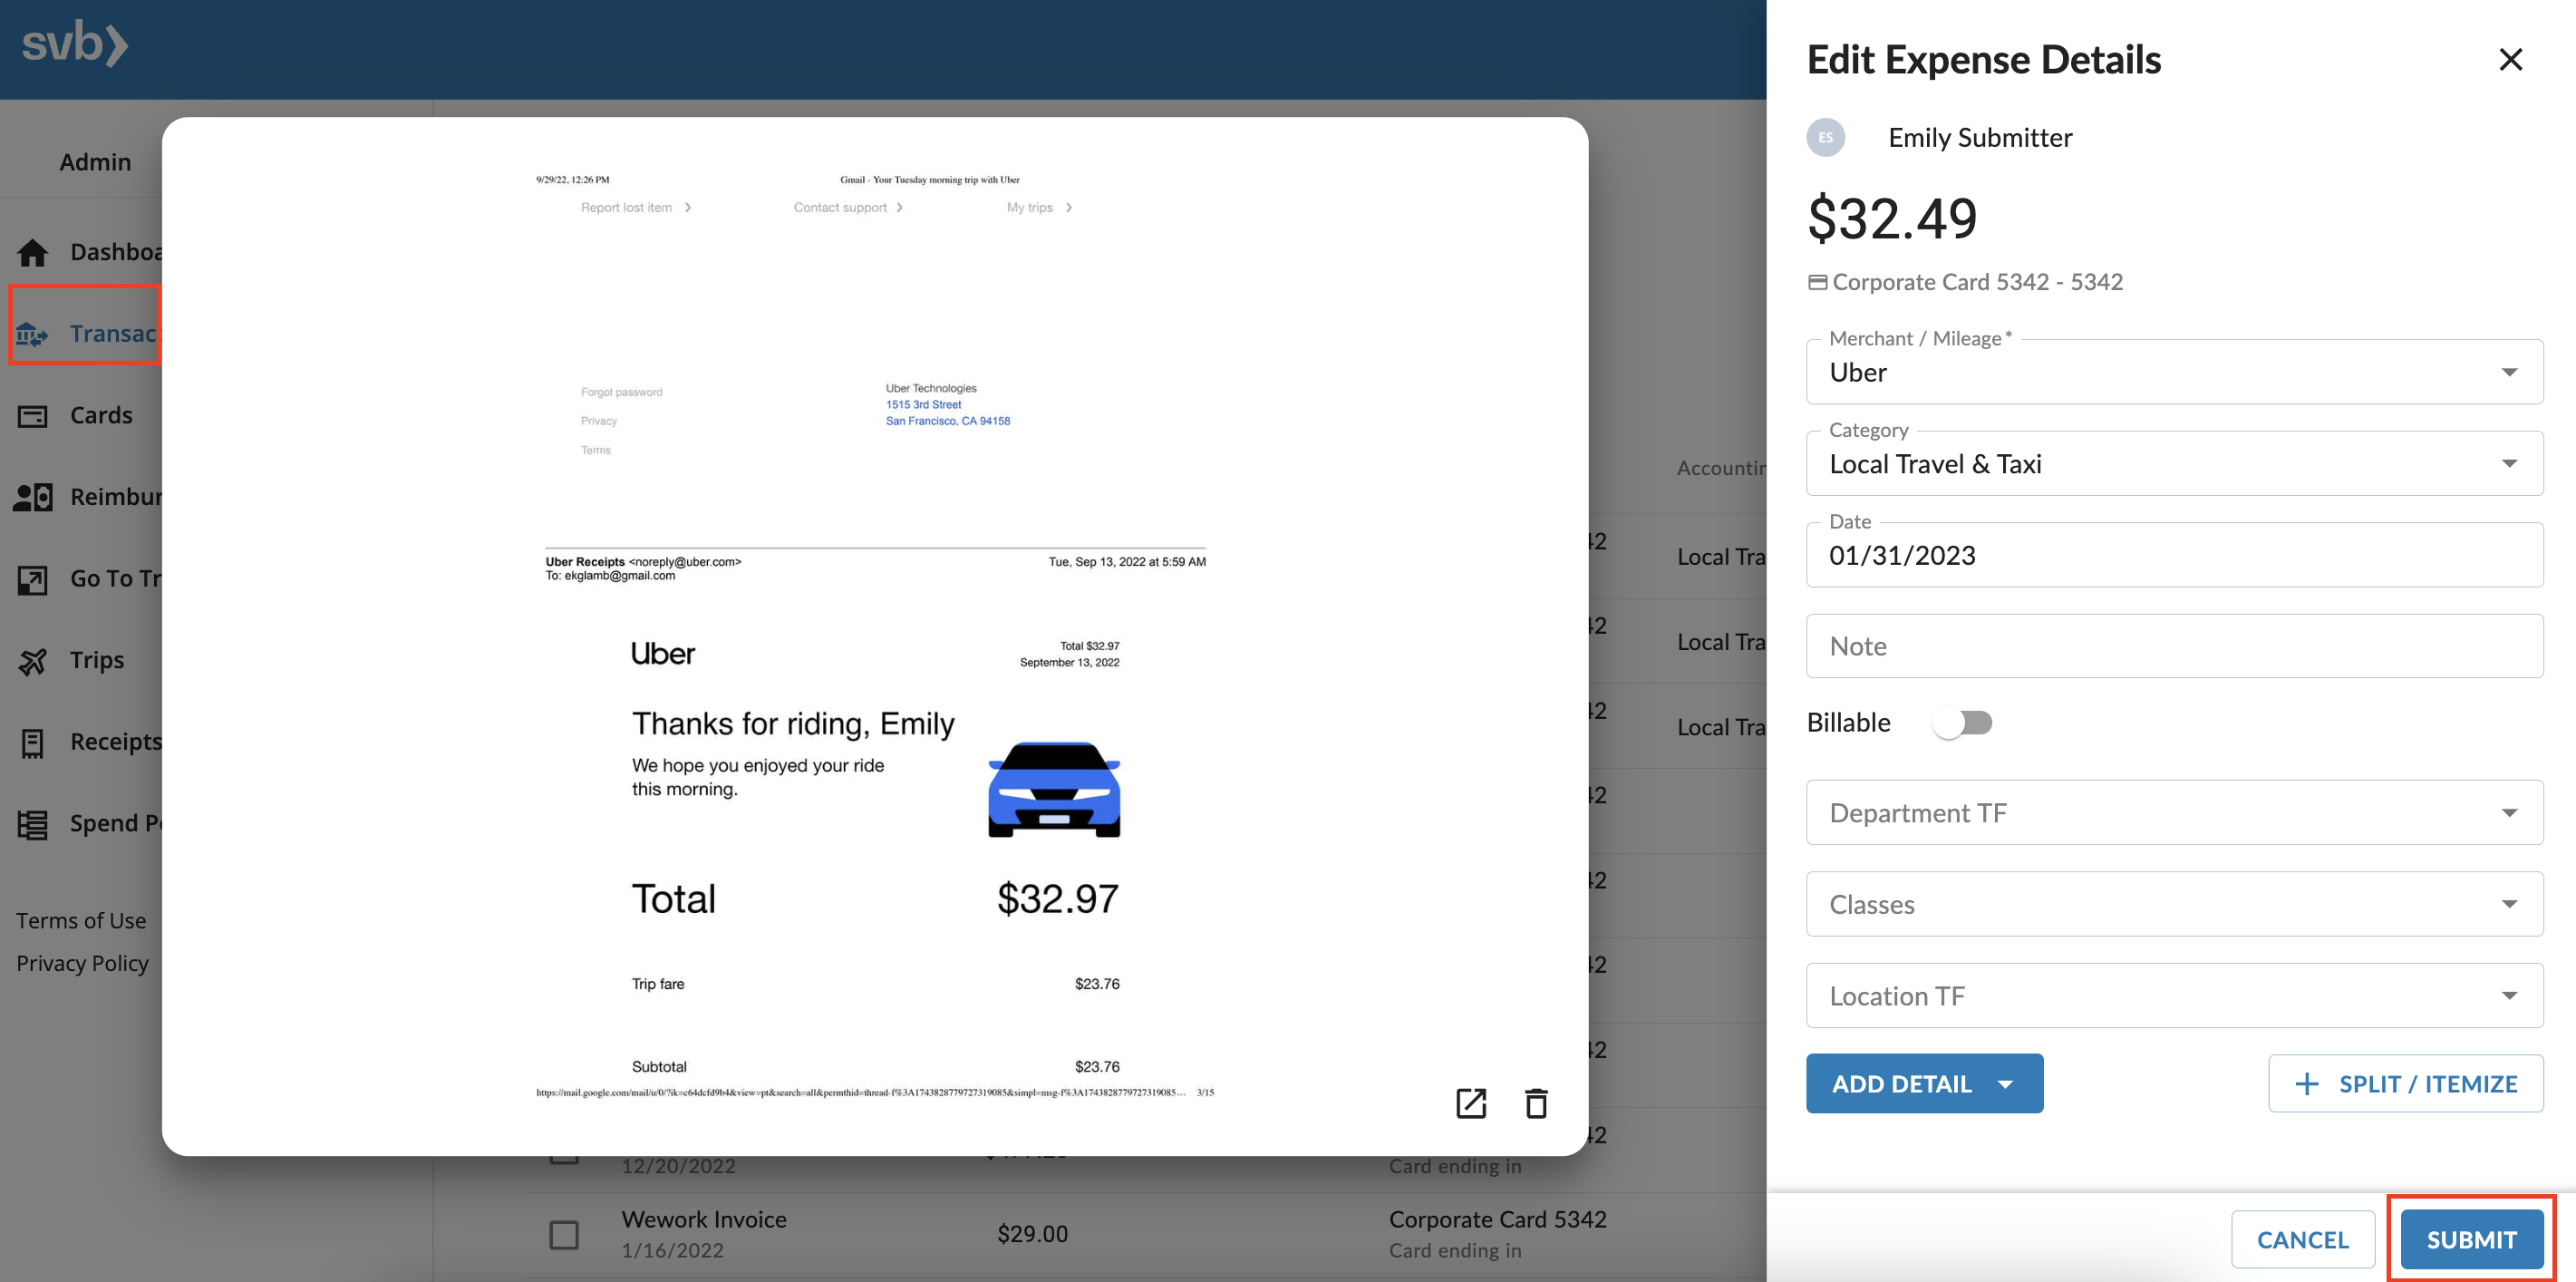
Task: Click the Date field
Action: click(2174, 555)
